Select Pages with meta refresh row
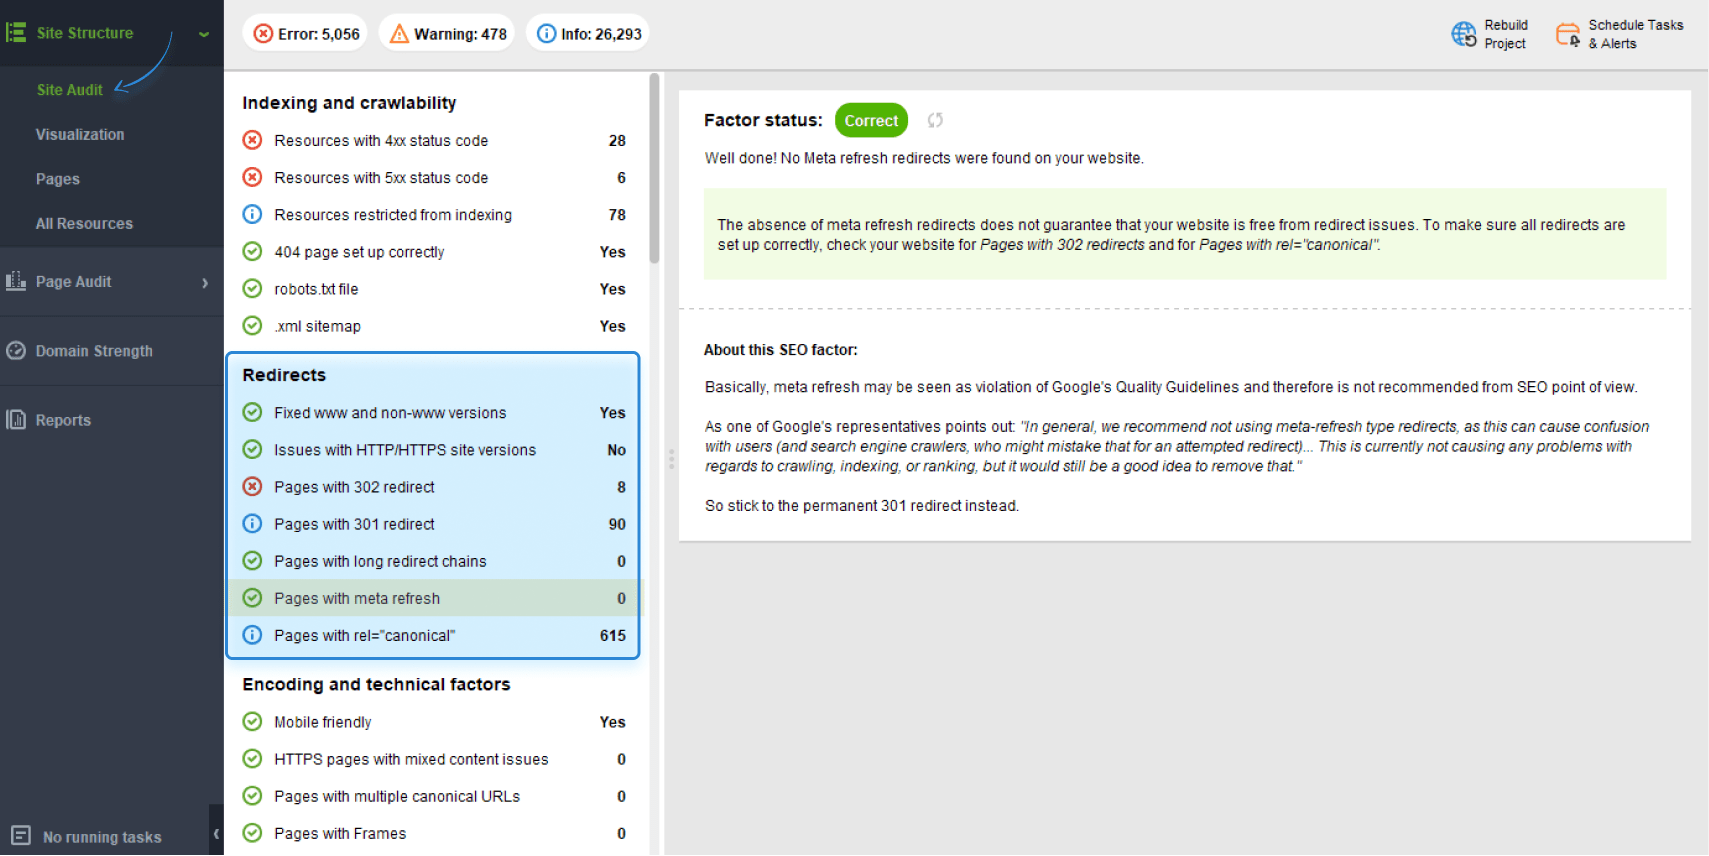1709x856 pixels. click(434, 598)
